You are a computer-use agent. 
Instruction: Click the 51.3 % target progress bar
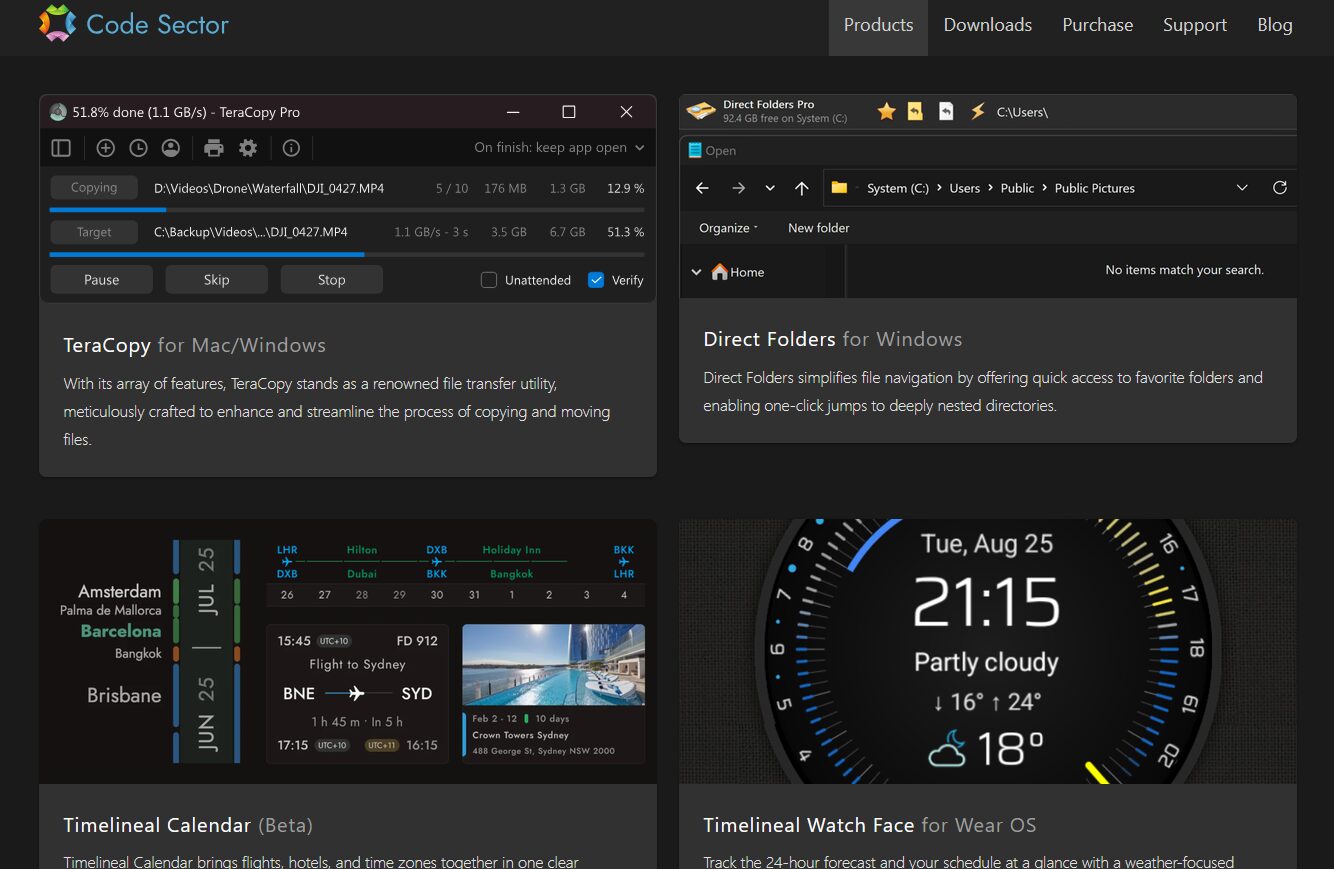click(x=347, y=255)
